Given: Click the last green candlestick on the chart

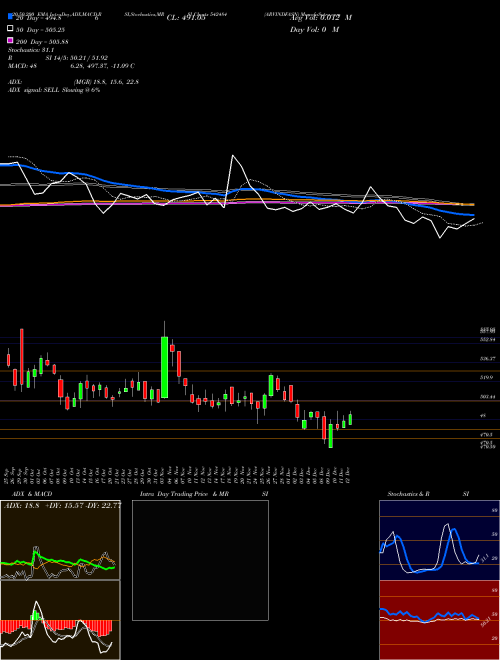Looking at the screenshot, I should point(350,419).
